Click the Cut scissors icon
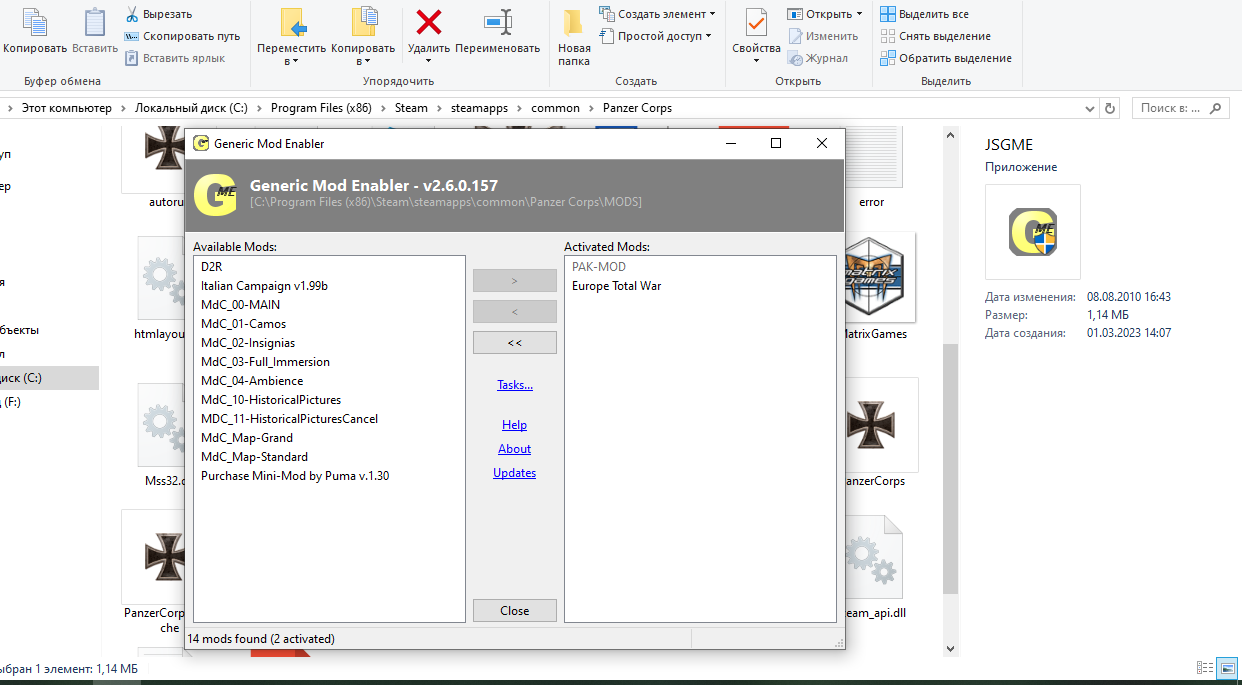Viewport: 1242px width, 685px height. 132,14
